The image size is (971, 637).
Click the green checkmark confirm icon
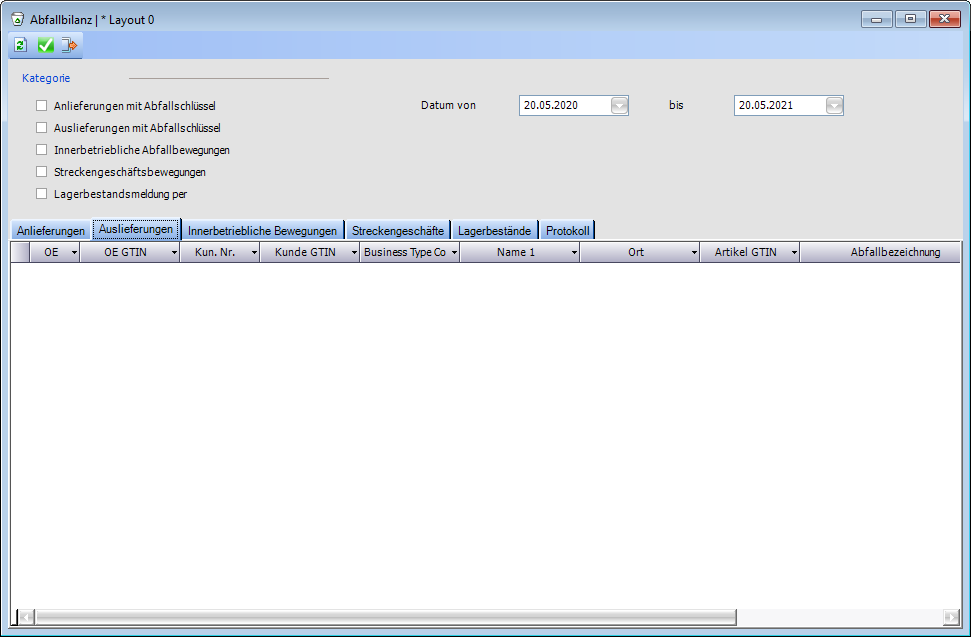point(45,45)
